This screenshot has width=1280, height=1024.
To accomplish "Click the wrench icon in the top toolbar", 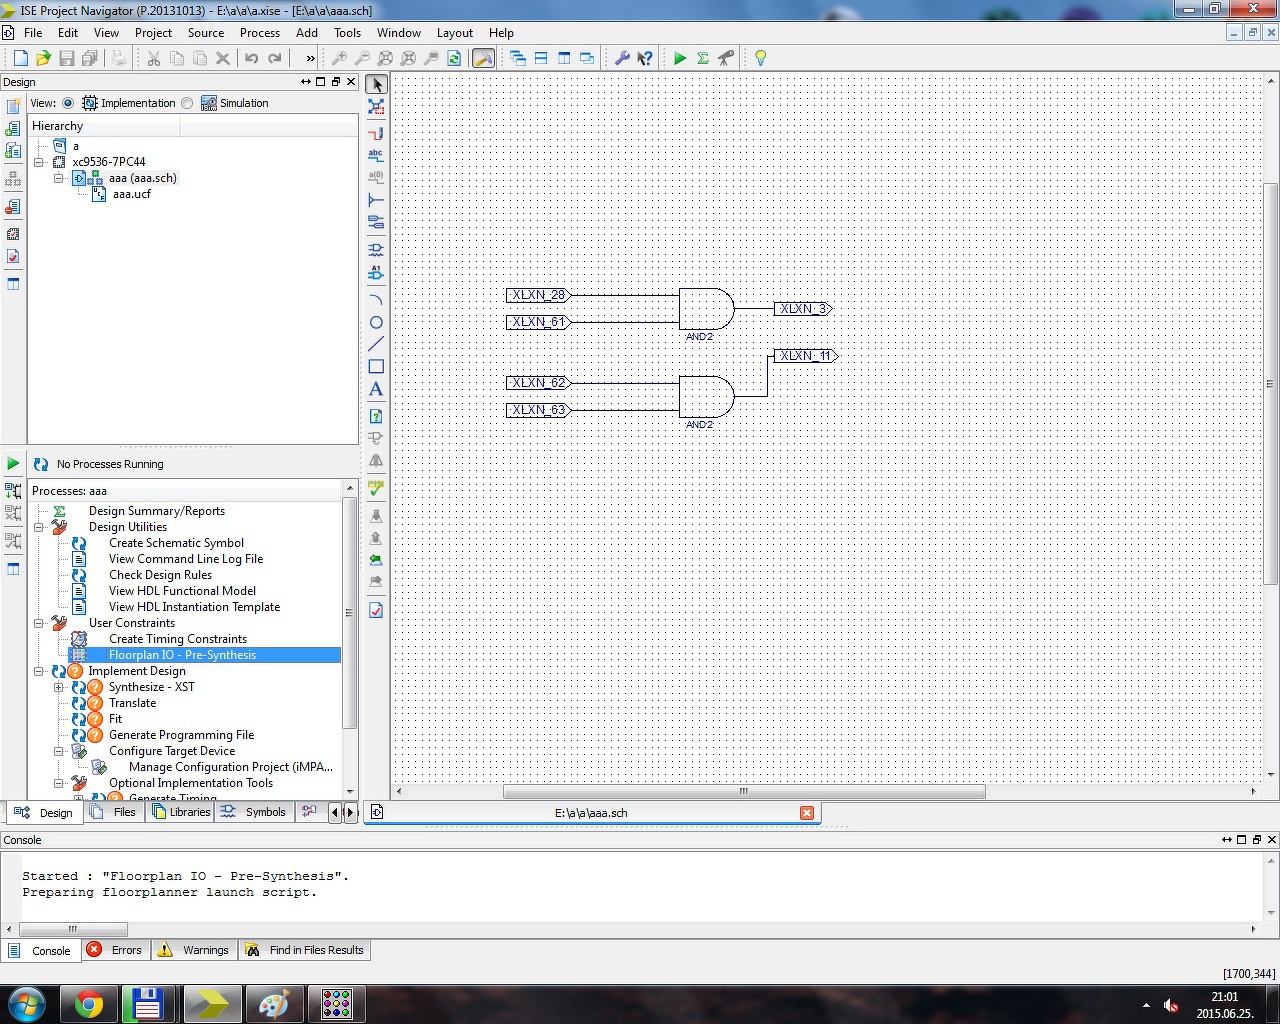I will [x=622, y=58].
